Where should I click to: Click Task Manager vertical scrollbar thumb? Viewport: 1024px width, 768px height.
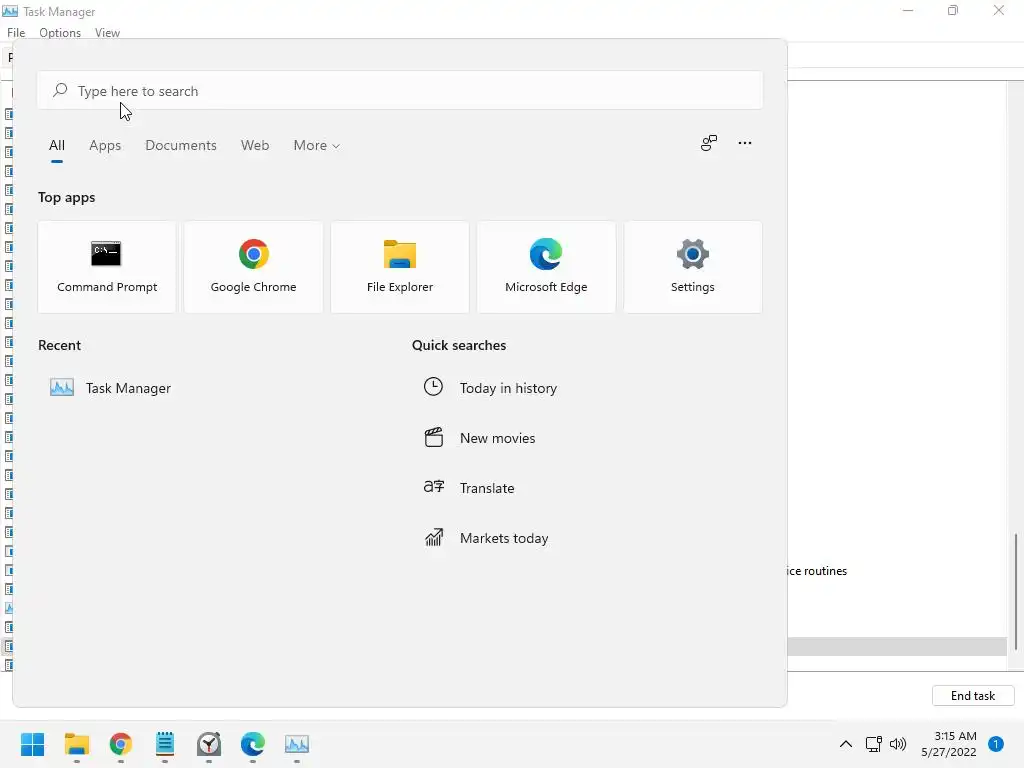click(1016, 592)
